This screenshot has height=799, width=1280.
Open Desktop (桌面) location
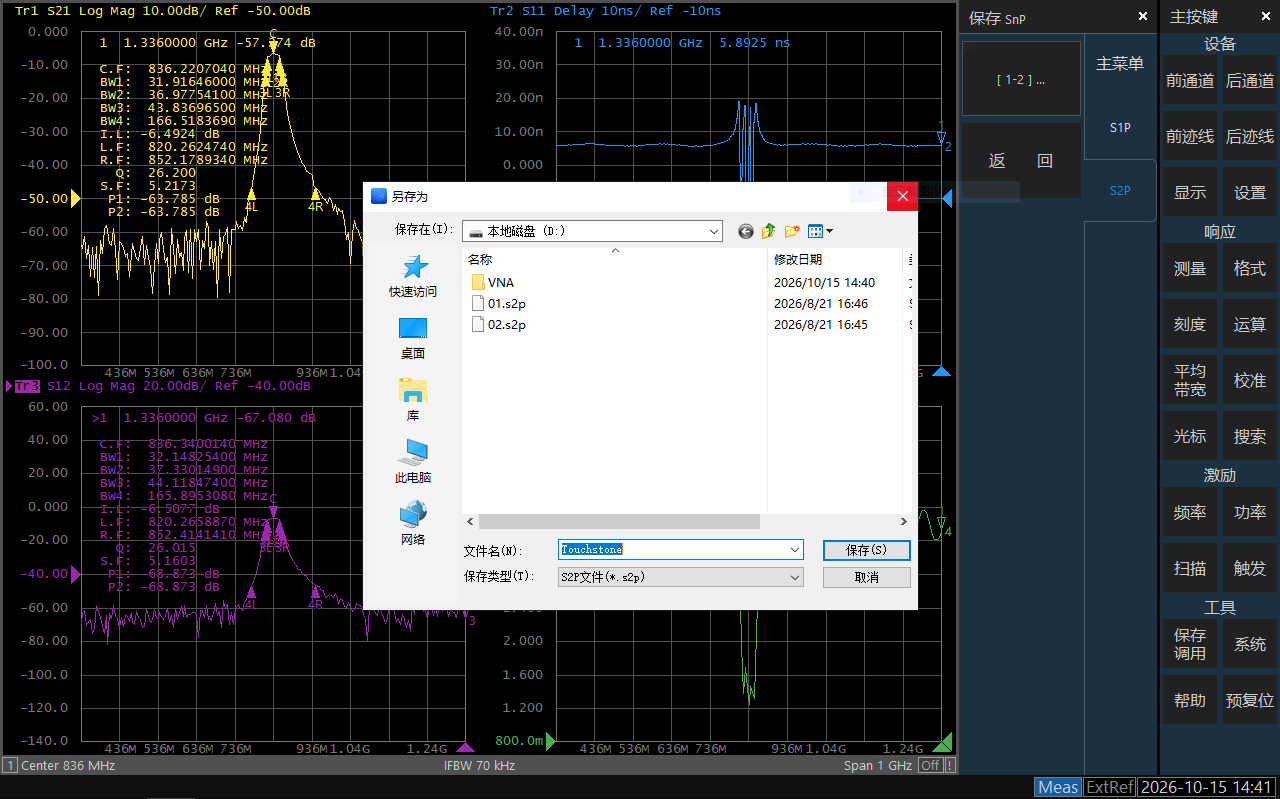click(x=413, y=339)
